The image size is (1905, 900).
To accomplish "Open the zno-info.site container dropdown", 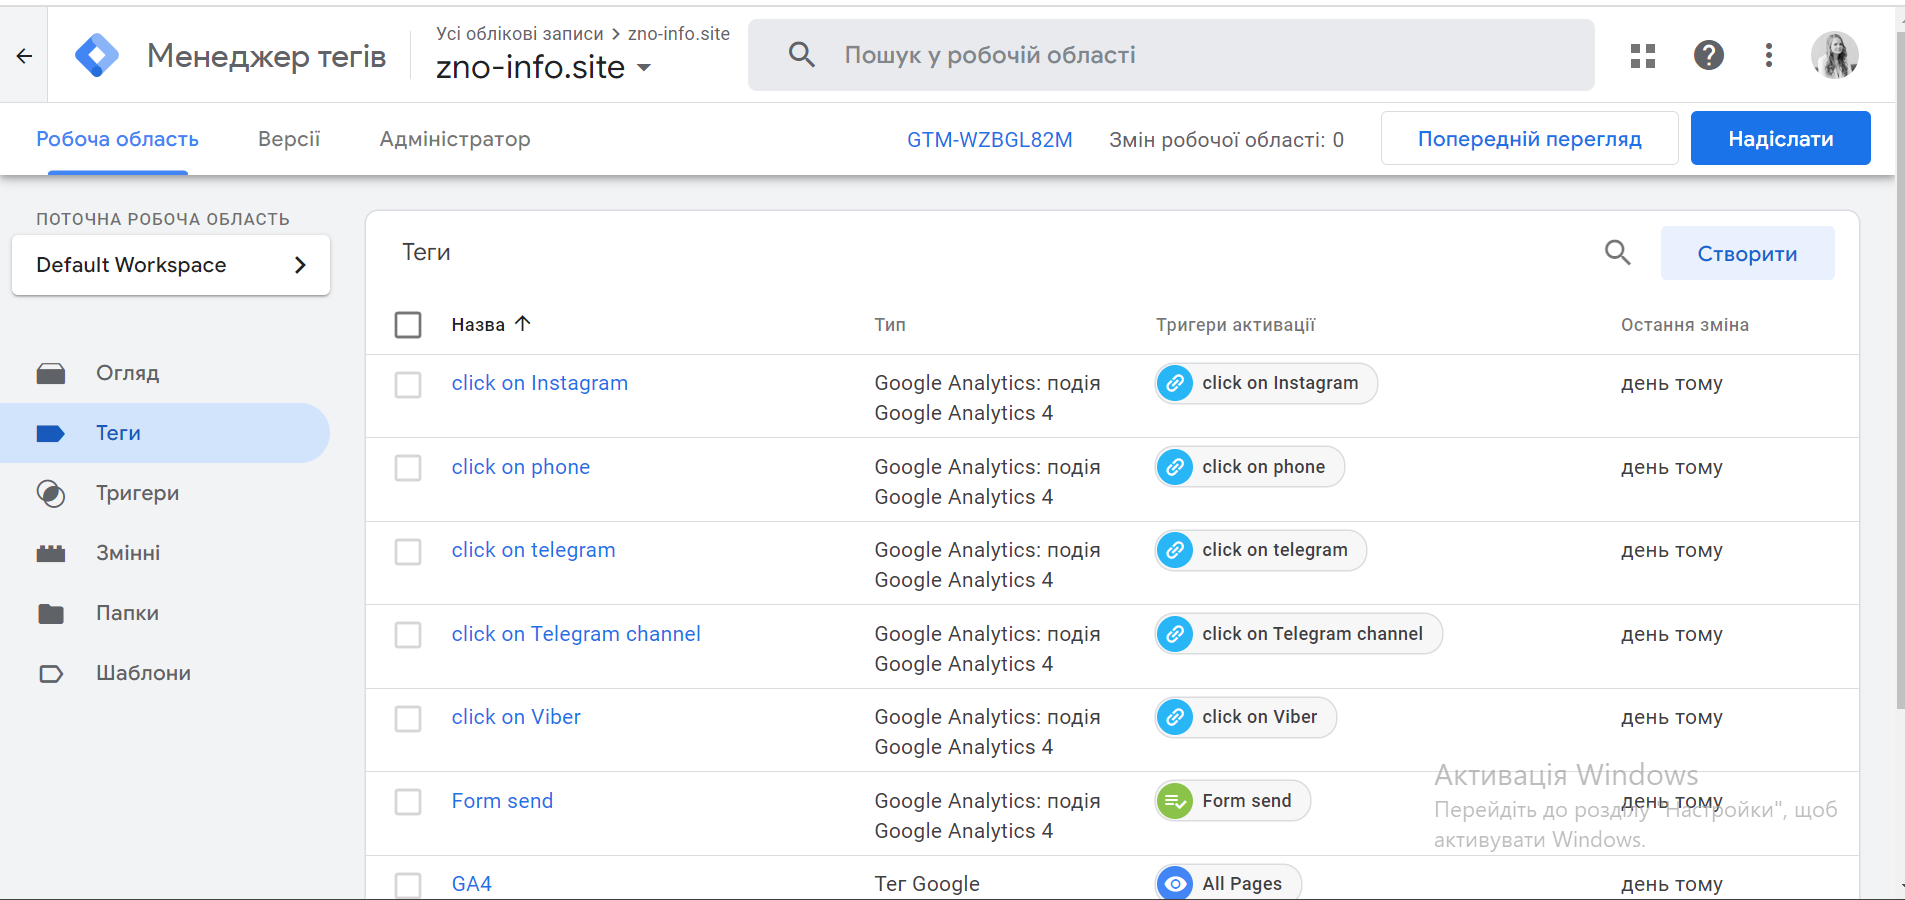I will 543,67.
